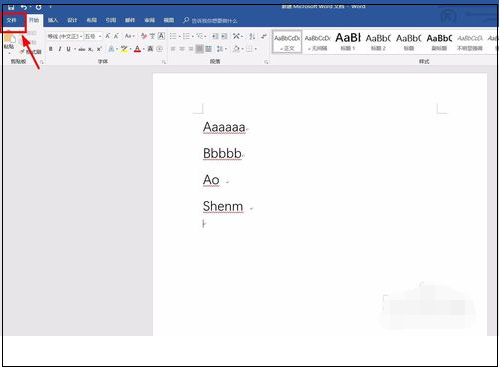Open the Font dialog launcher
The width and height of the screenshot is (500, 368).
164,62
